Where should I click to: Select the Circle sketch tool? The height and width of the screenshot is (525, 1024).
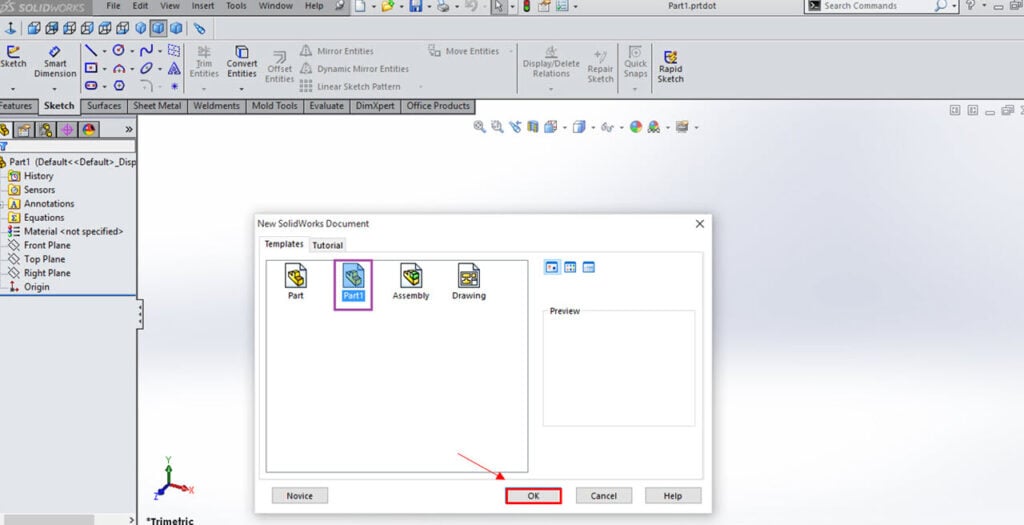[118, 50]
